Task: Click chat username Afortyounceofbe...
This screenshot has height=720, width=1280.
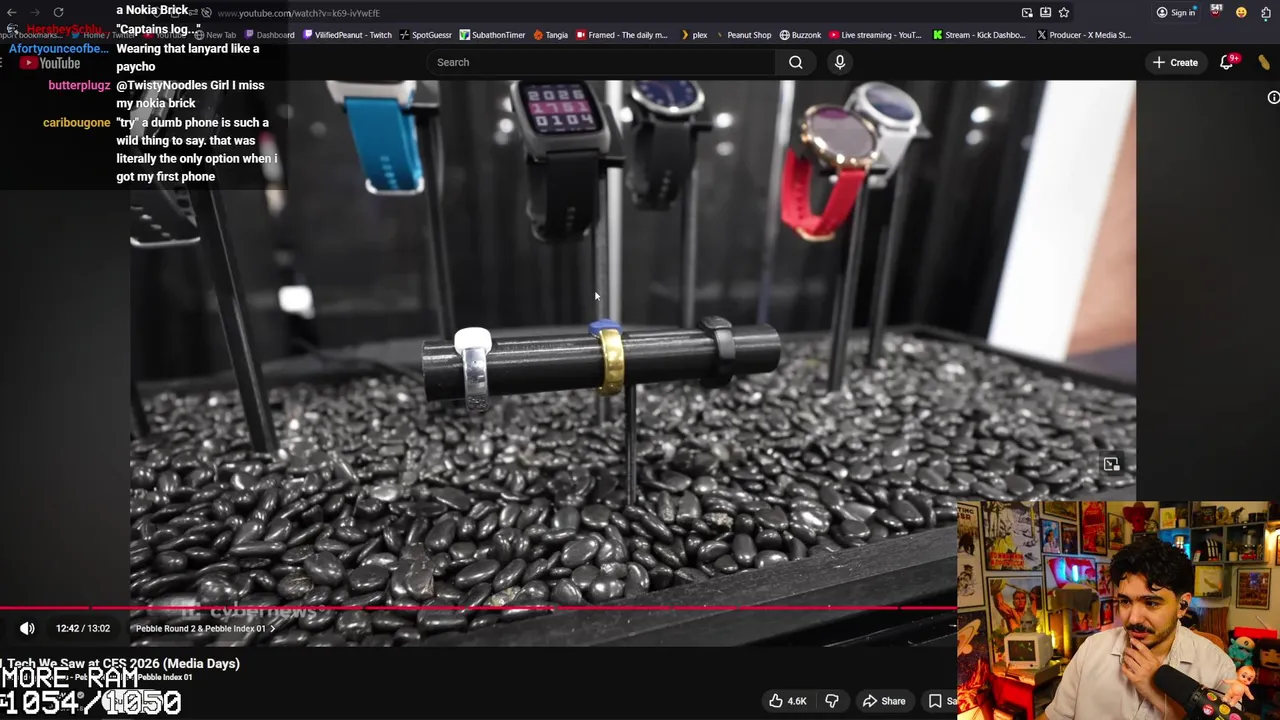Action: pos(59,48)
